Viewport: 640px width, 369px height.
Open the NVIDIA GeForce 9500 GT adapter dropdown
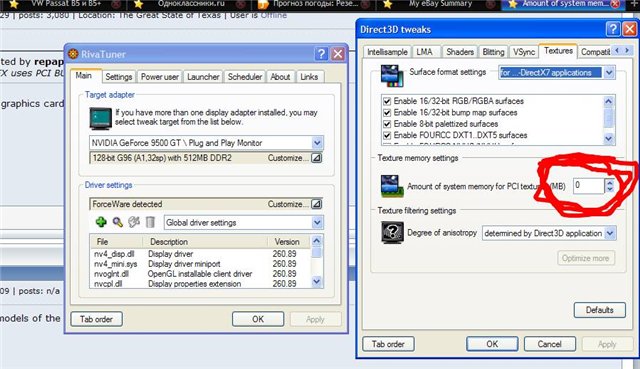click(317, 143)
